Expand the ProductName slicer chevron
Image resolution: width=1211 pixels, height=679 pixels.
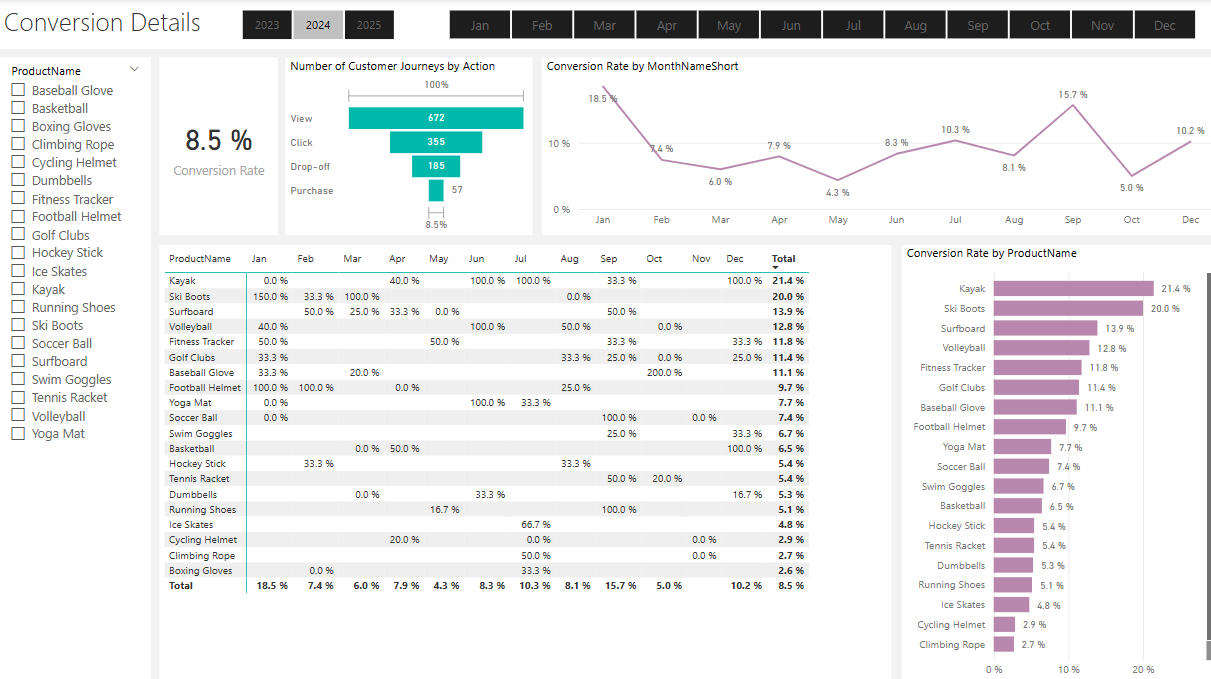134,70
